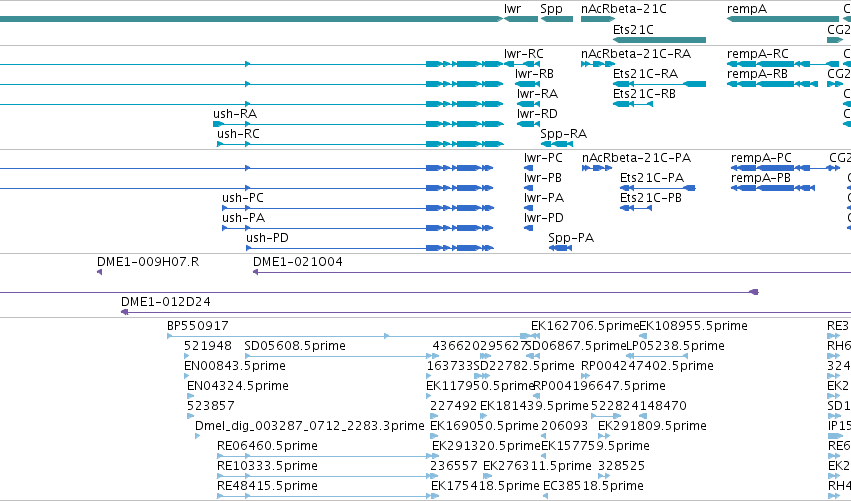Click the 328525 EST label
The image size is (851, 501).
click(x=621, y=466)
